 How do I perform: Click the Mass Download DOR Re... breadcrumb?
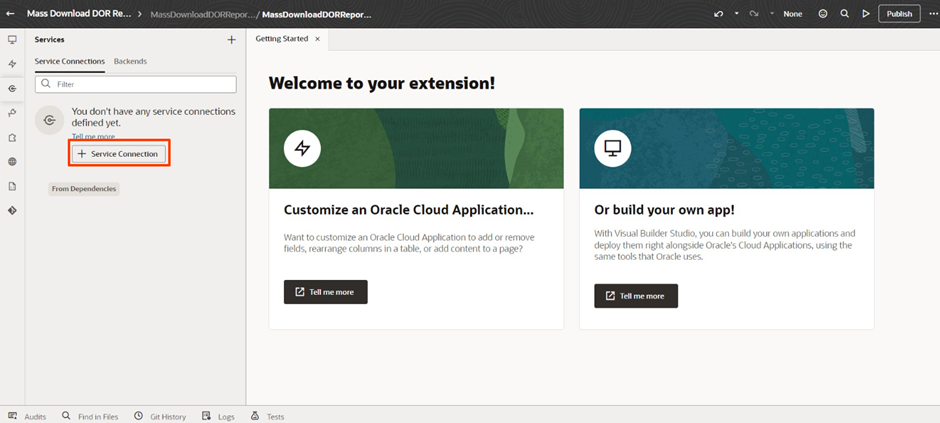(79, 13)
